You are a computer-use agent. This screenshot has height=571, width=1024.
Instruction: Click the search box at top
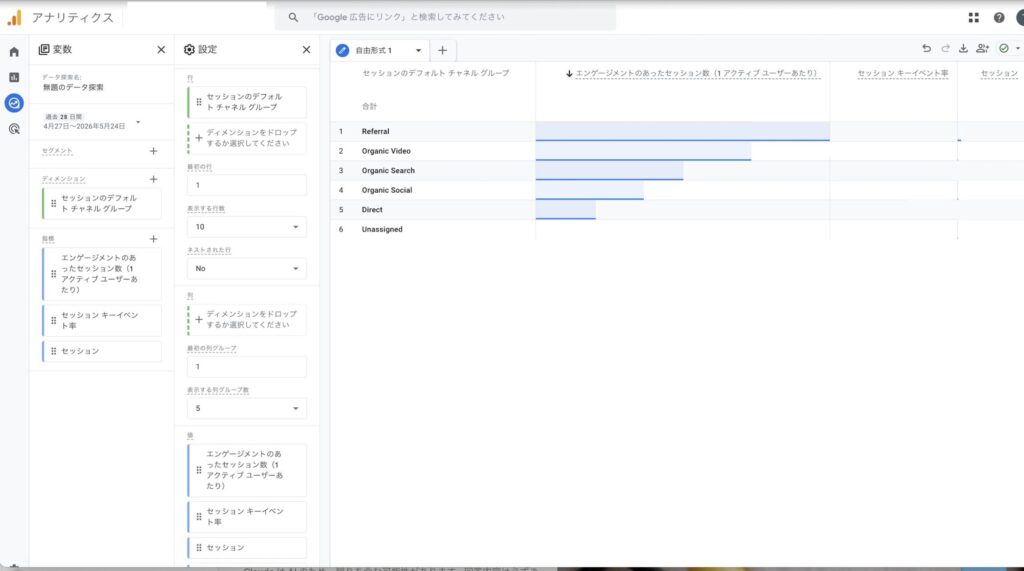tap(445, 18)
